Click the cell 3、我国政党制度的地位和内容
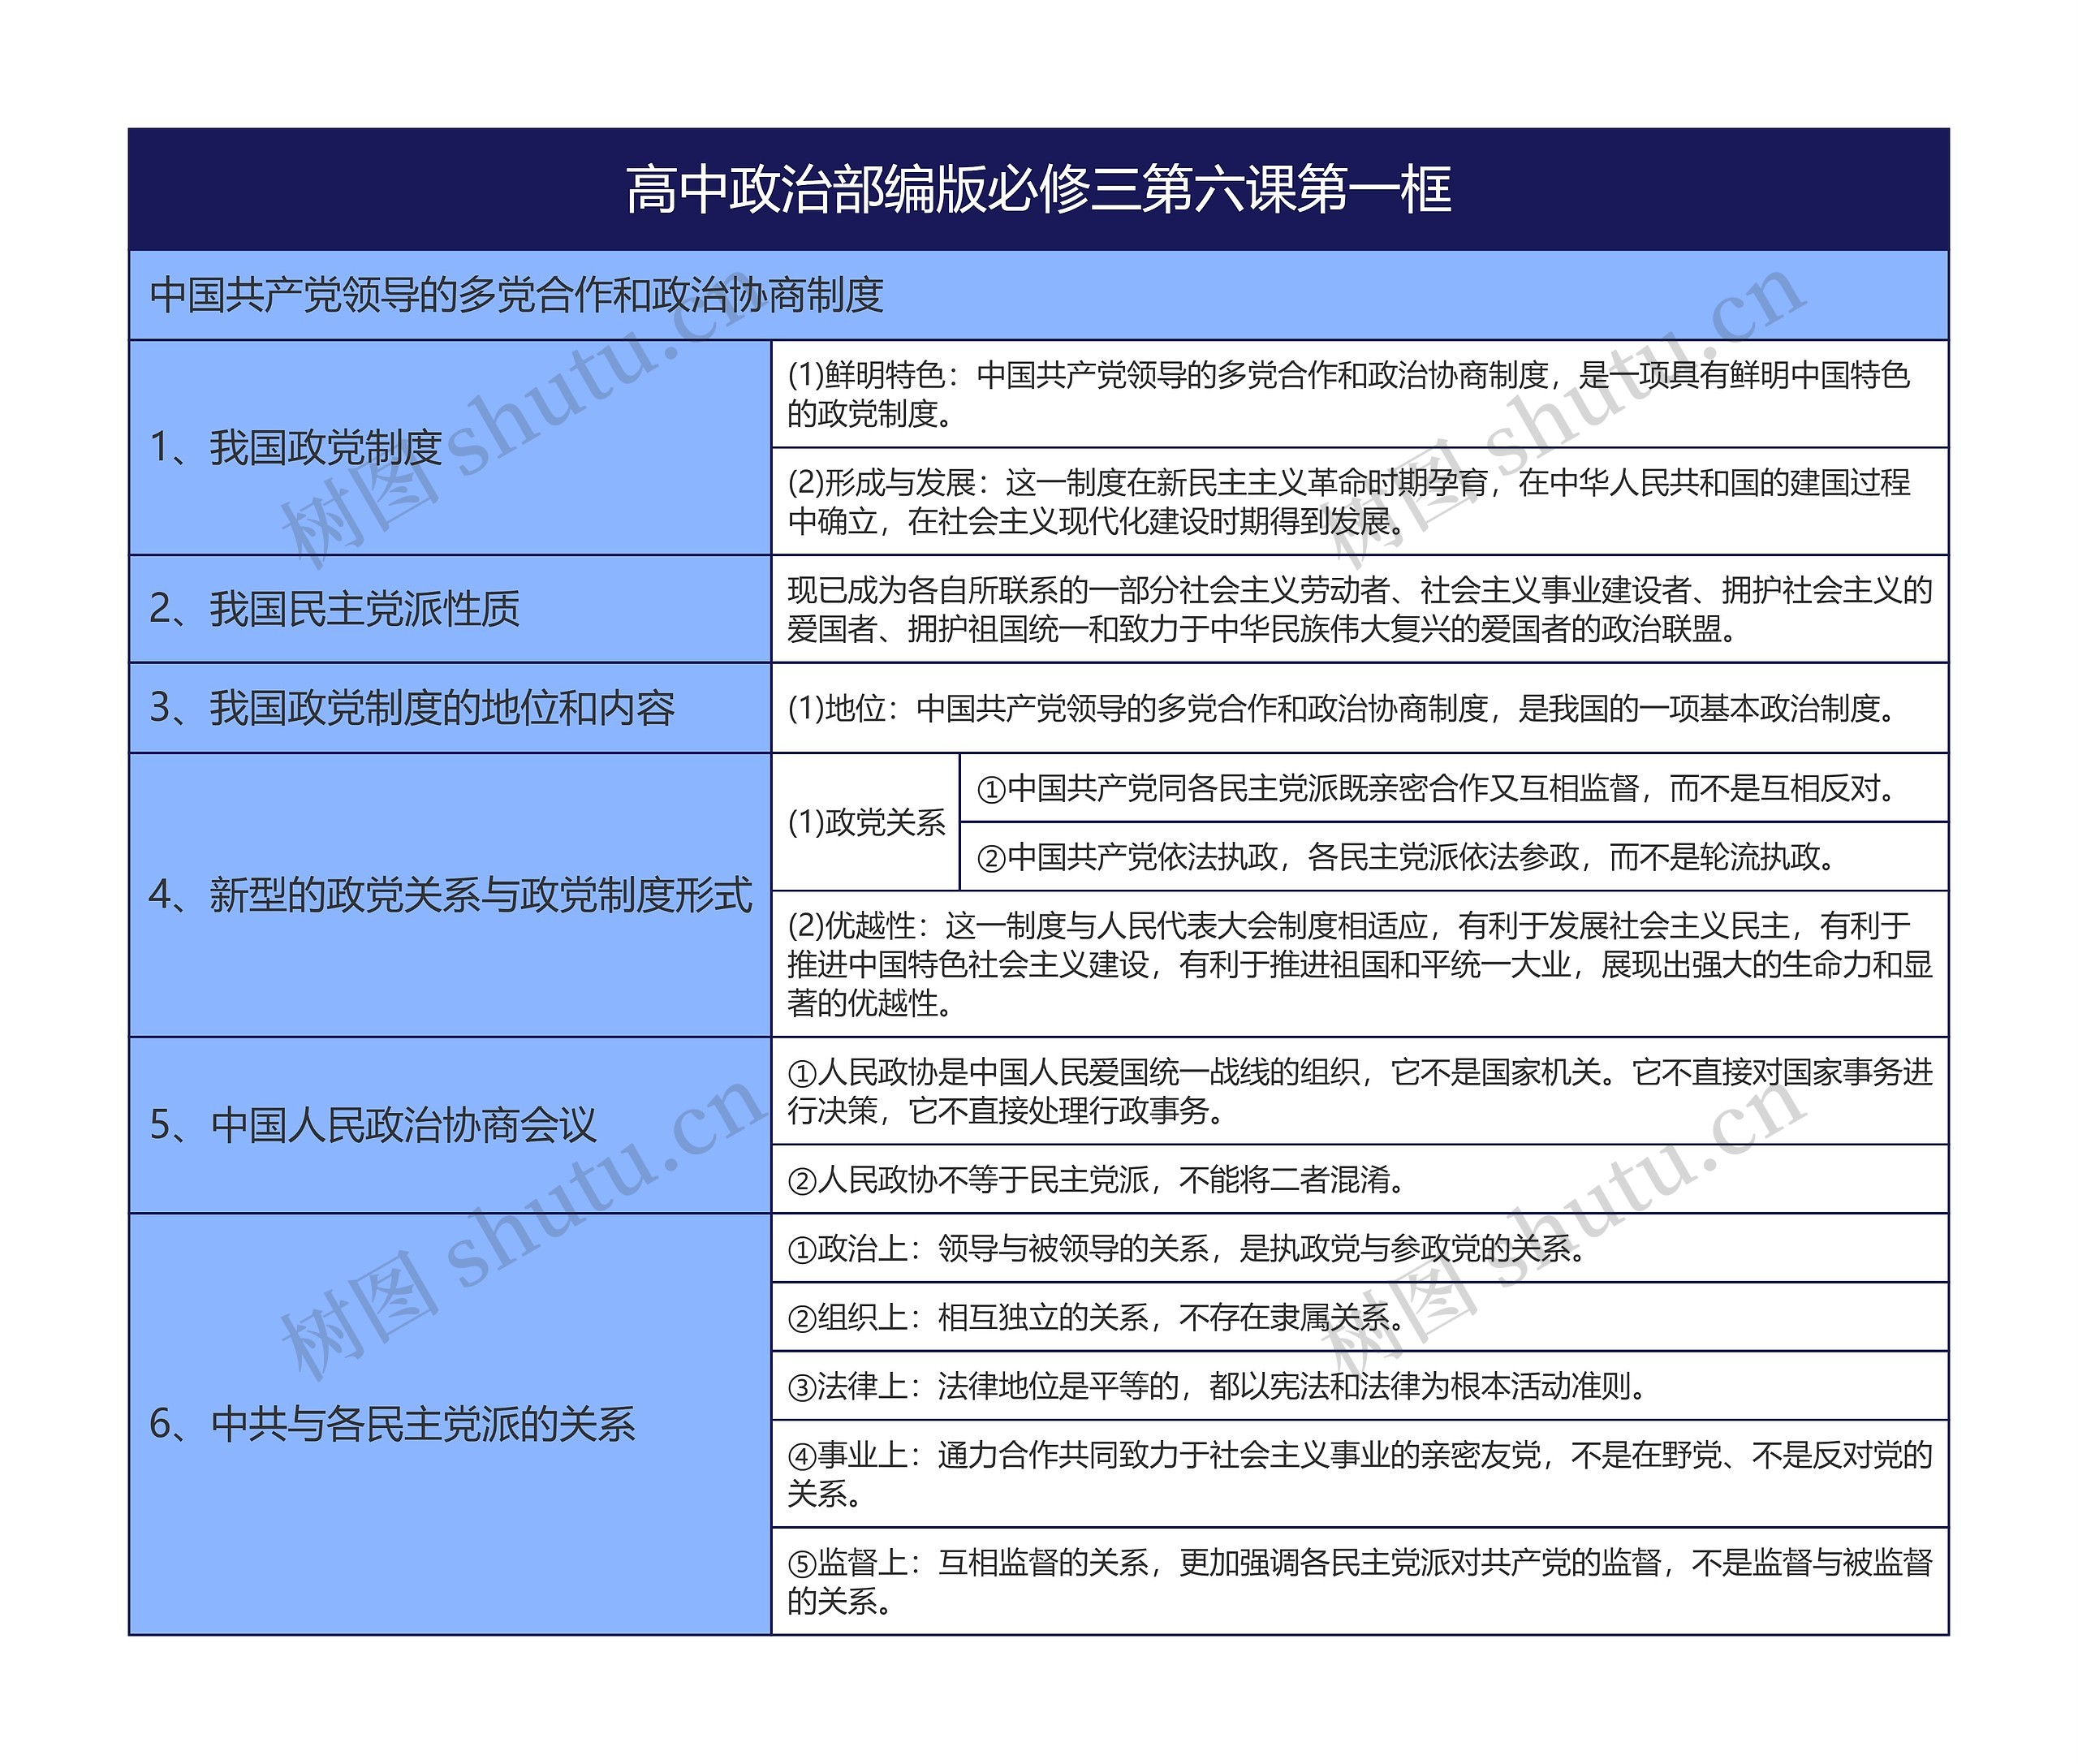The width and height of the screenshot is (2078, 1764). (450, 708)
